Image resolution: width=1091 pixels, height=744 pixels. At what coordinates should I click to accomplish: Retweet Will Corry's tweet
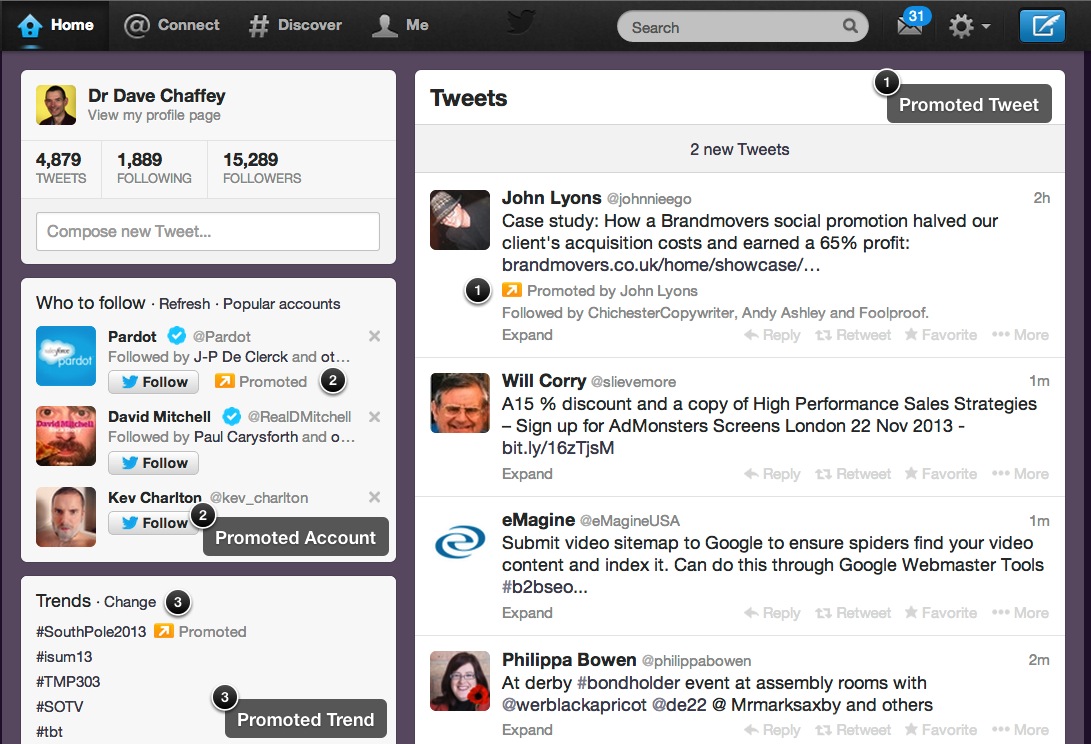coord(853,474)
